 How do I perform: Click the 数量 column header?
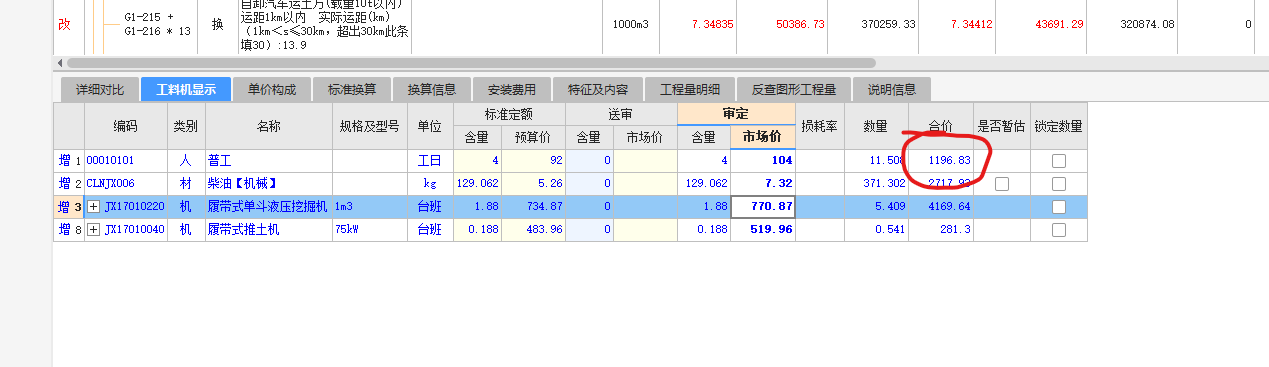876,126
